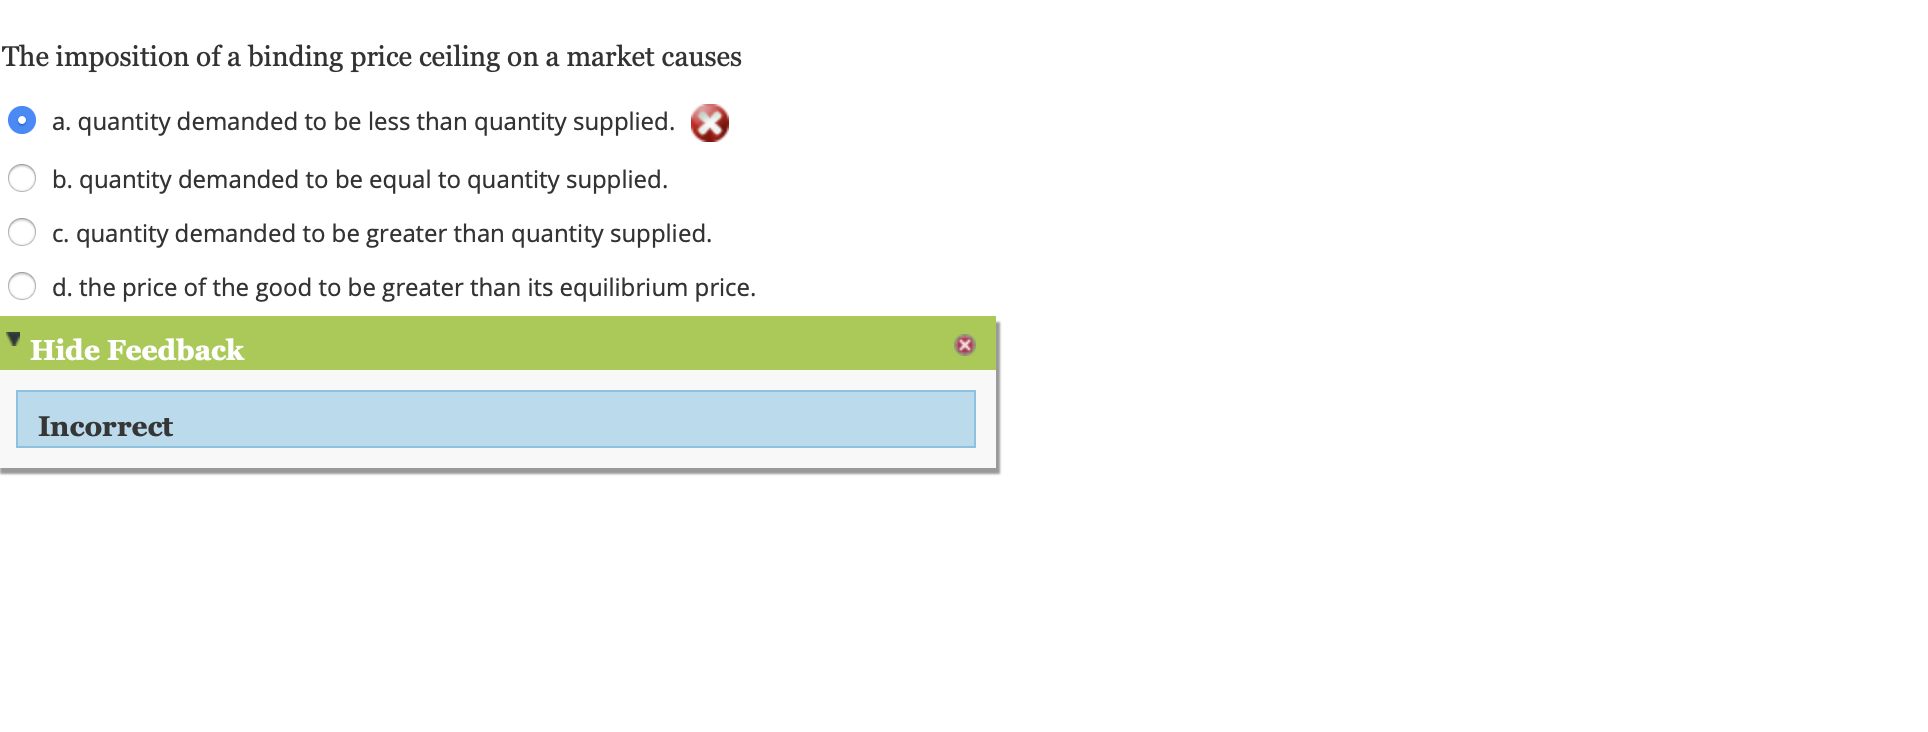Click the wrong-answer indicator after 'quantity supplied.'

pos(710,122)
